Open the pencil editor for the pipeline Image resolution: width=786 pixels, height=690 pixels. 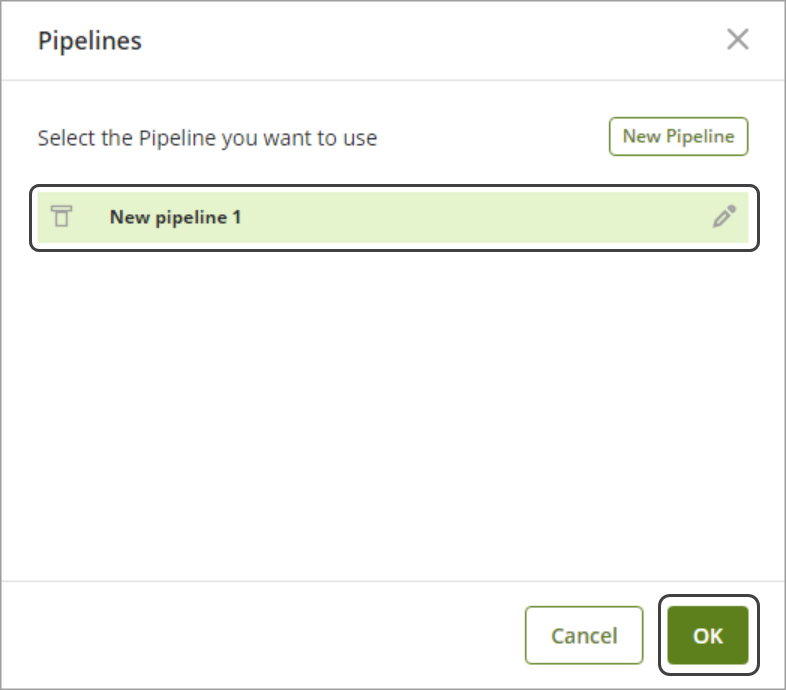[724, 217]
